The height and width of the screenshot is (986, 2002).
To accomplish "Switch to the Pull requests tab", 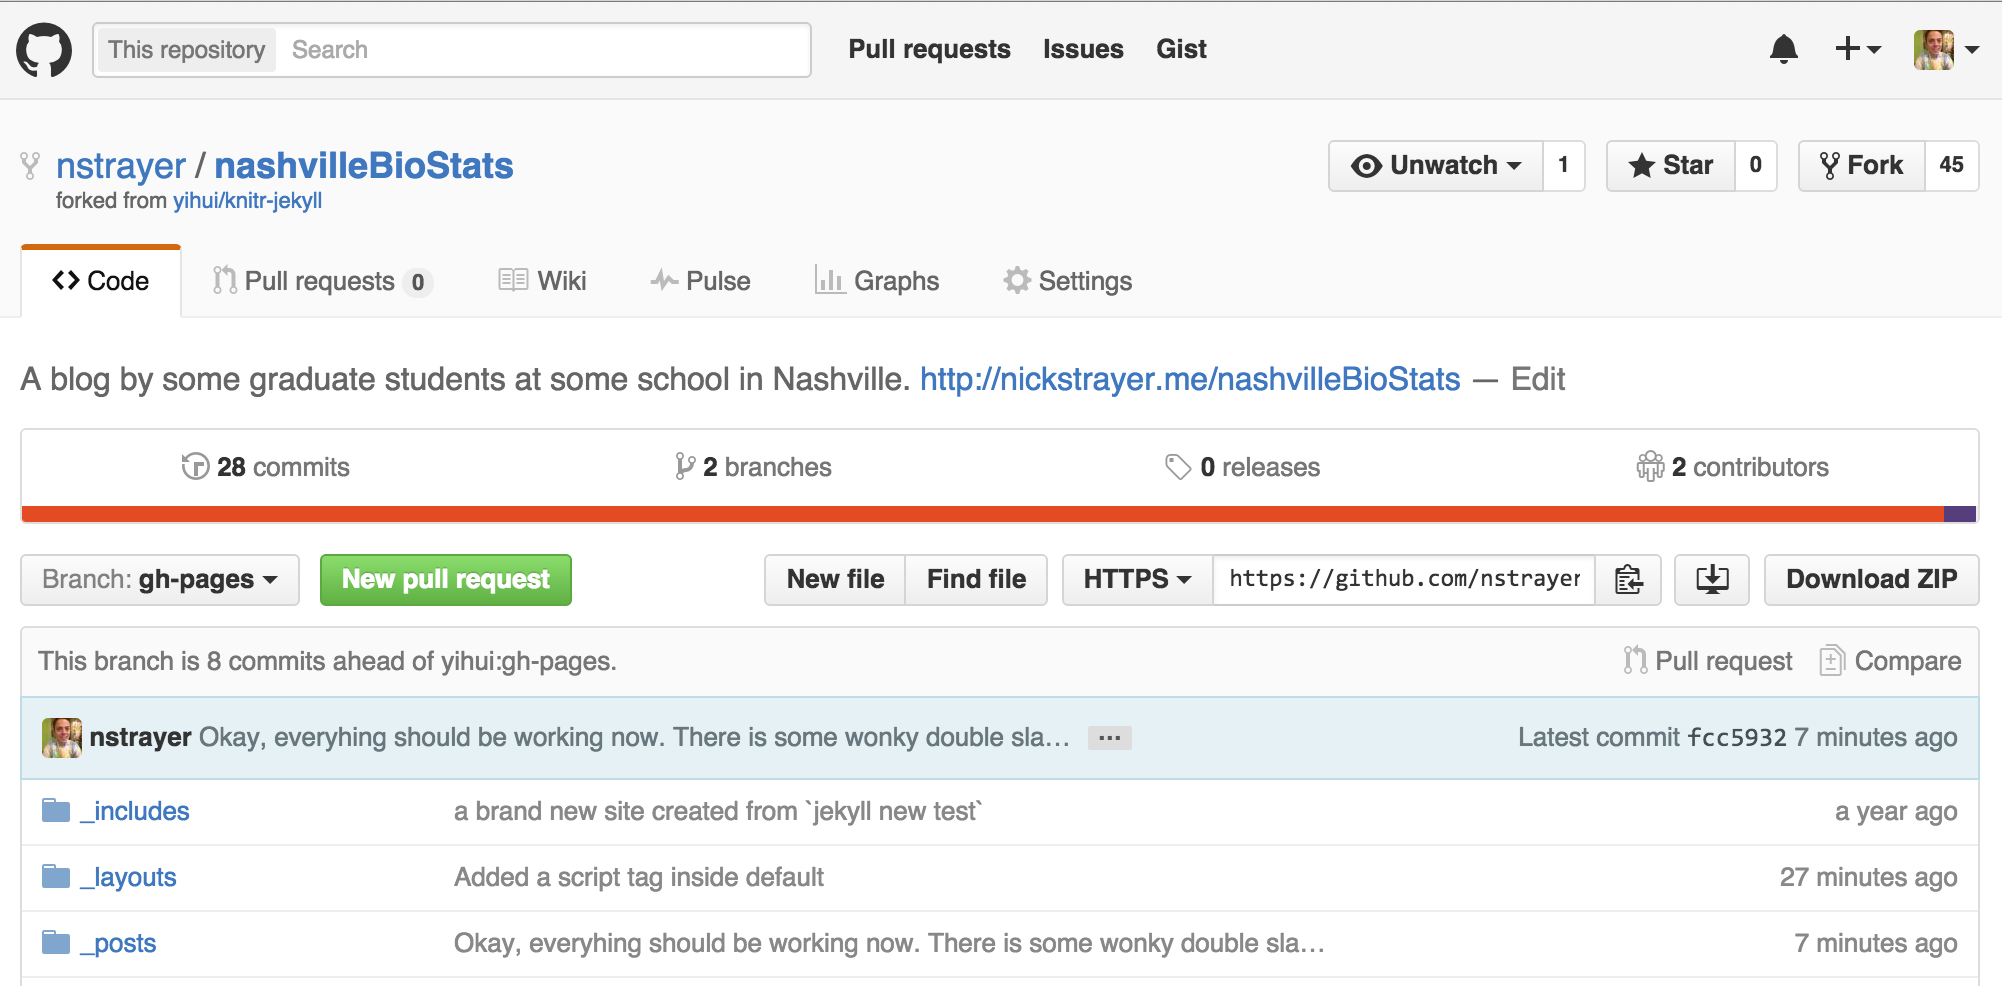I will [x=322, y=281].
